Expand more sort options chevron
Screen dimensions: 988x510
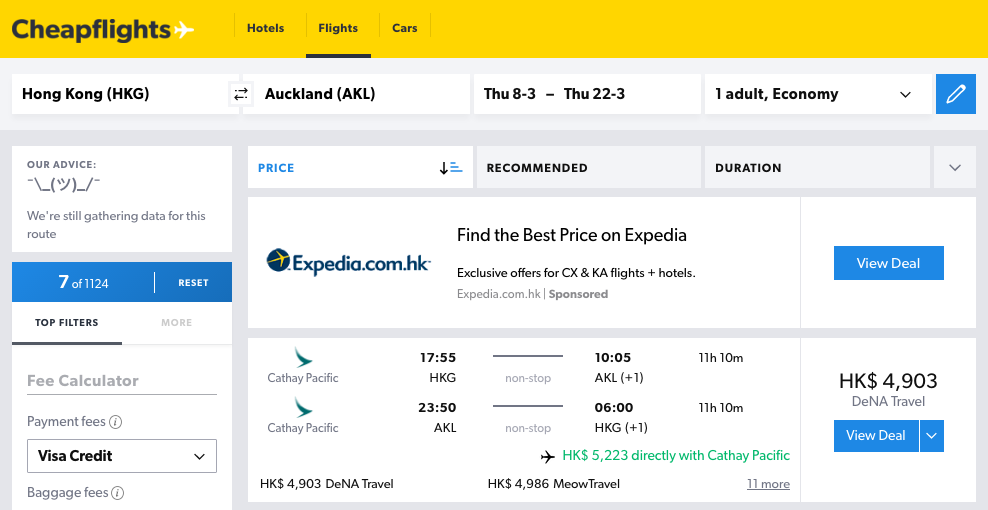[x=955, y=168]
